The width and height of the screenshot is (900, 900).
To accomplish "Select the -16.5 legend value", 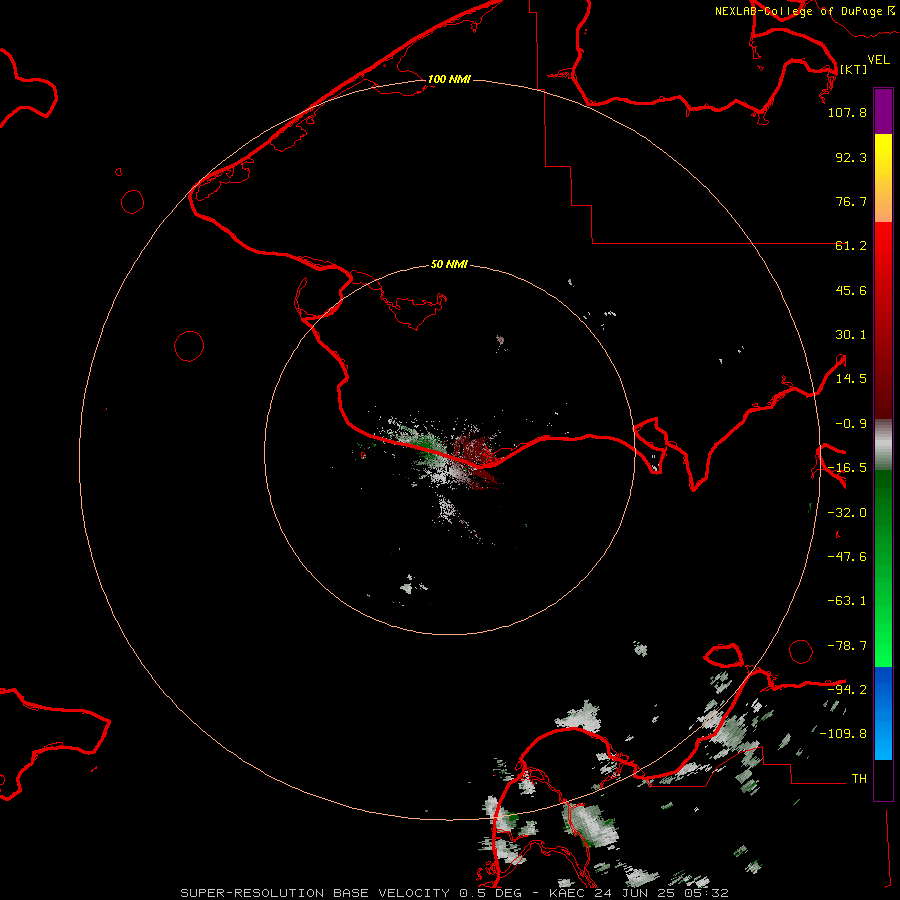I will click(847, 468).
